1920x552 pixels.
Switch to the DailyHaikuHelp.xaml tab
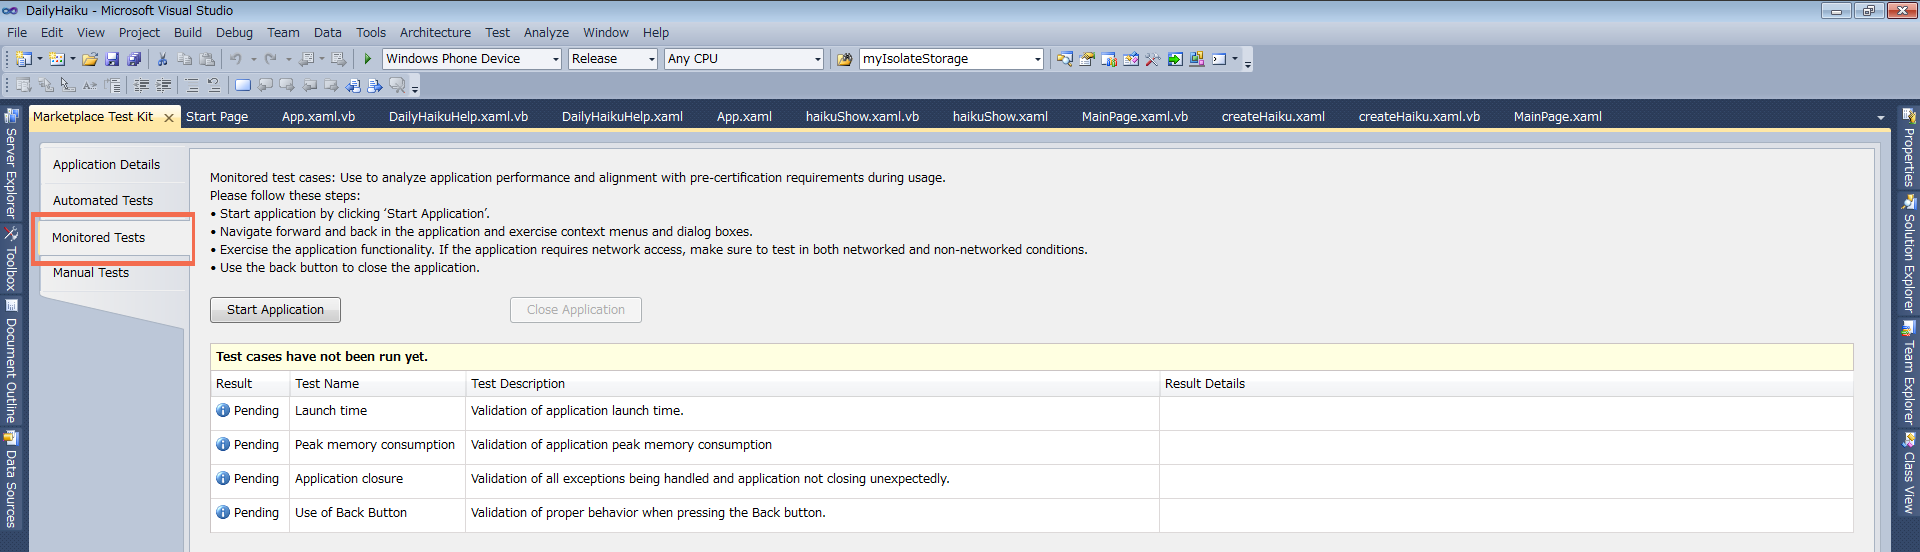coord(622,116)
